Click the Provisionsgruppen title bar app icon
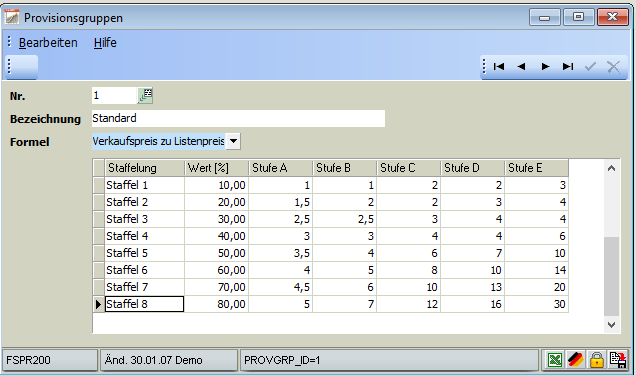 pyautogui.click(x=12, y=17)
